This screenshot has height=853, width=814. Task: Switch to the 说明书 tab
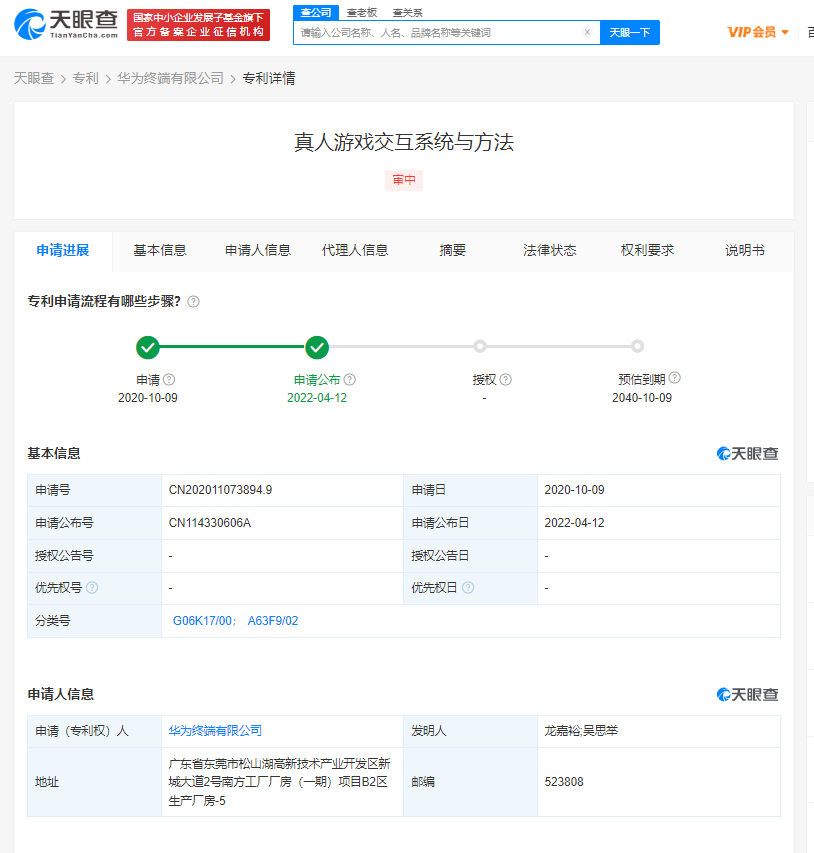click(x=744, y=251)
